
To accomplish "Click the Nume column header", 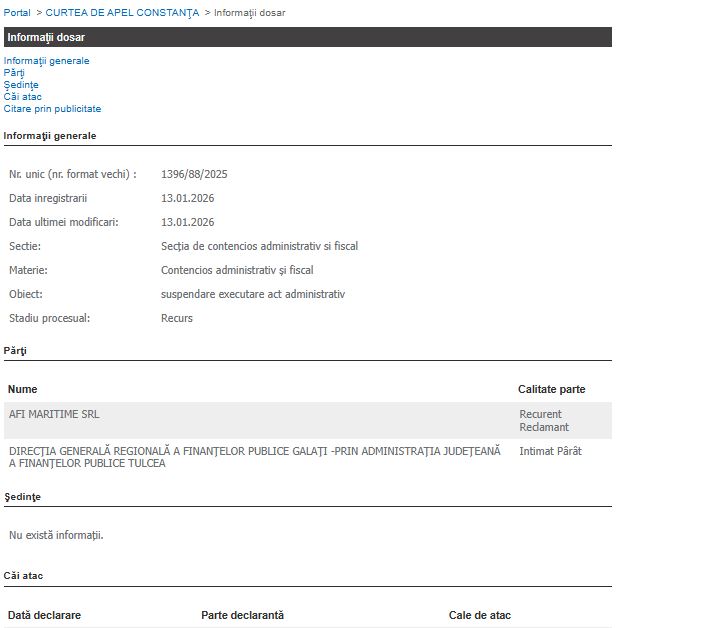I will tap(22, 389).
